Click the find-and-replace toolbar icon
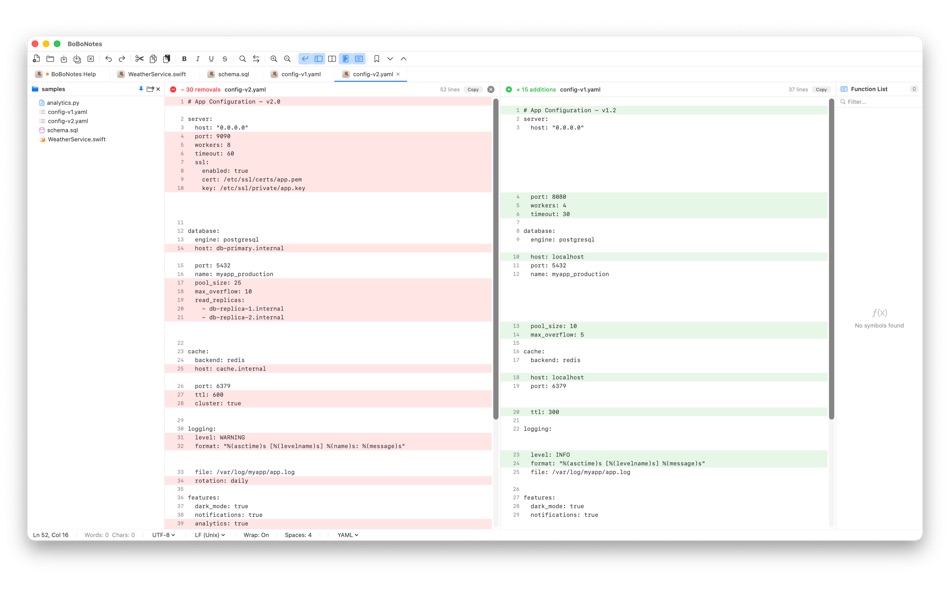This screenshot has height=594, width=950. click(256, 59)
